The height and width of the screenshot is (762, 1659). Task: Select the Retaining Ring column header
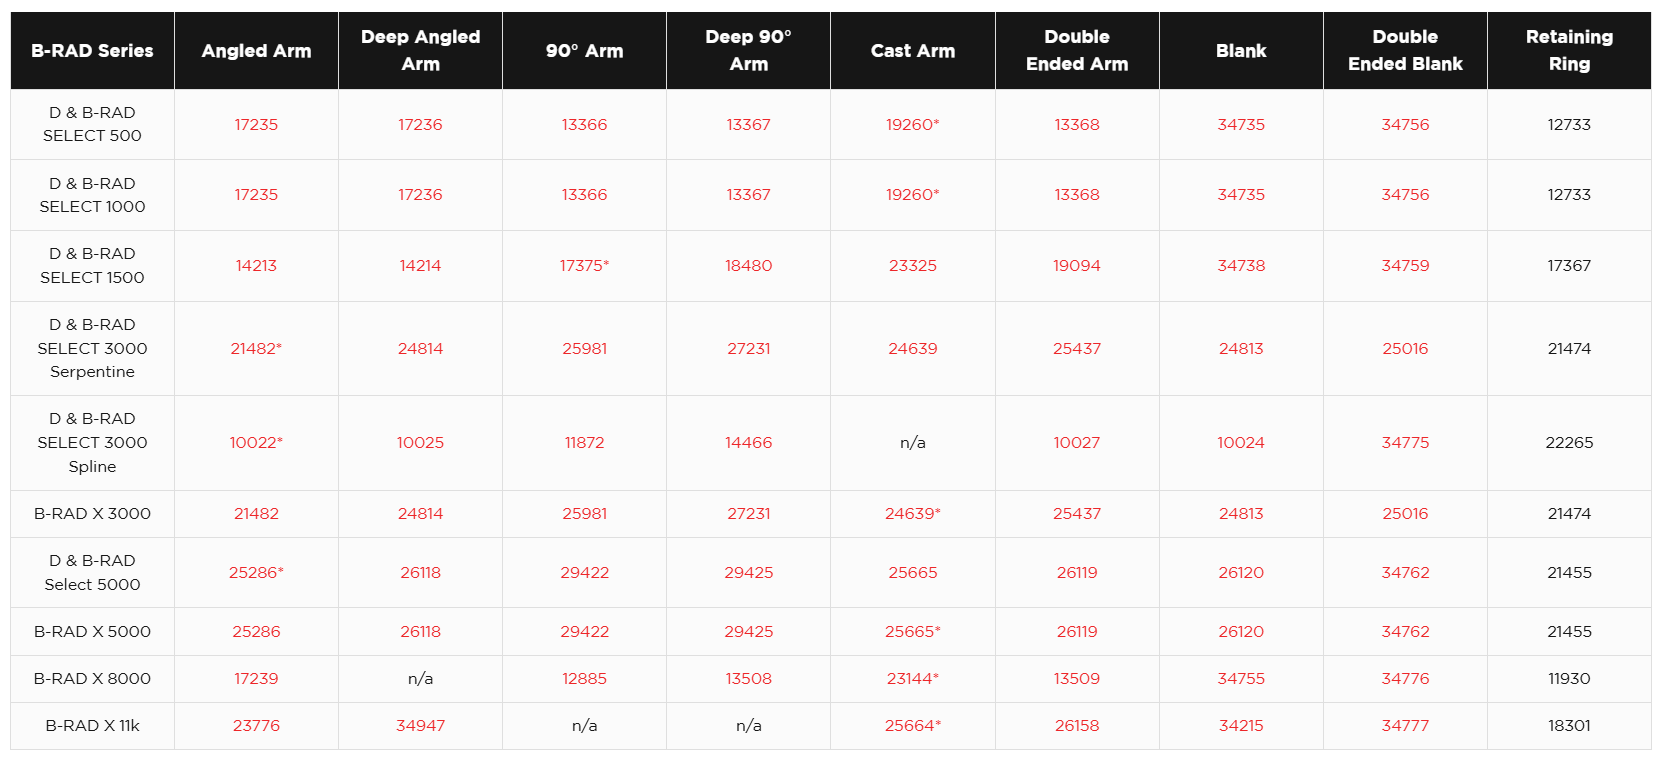point(1569,50)
